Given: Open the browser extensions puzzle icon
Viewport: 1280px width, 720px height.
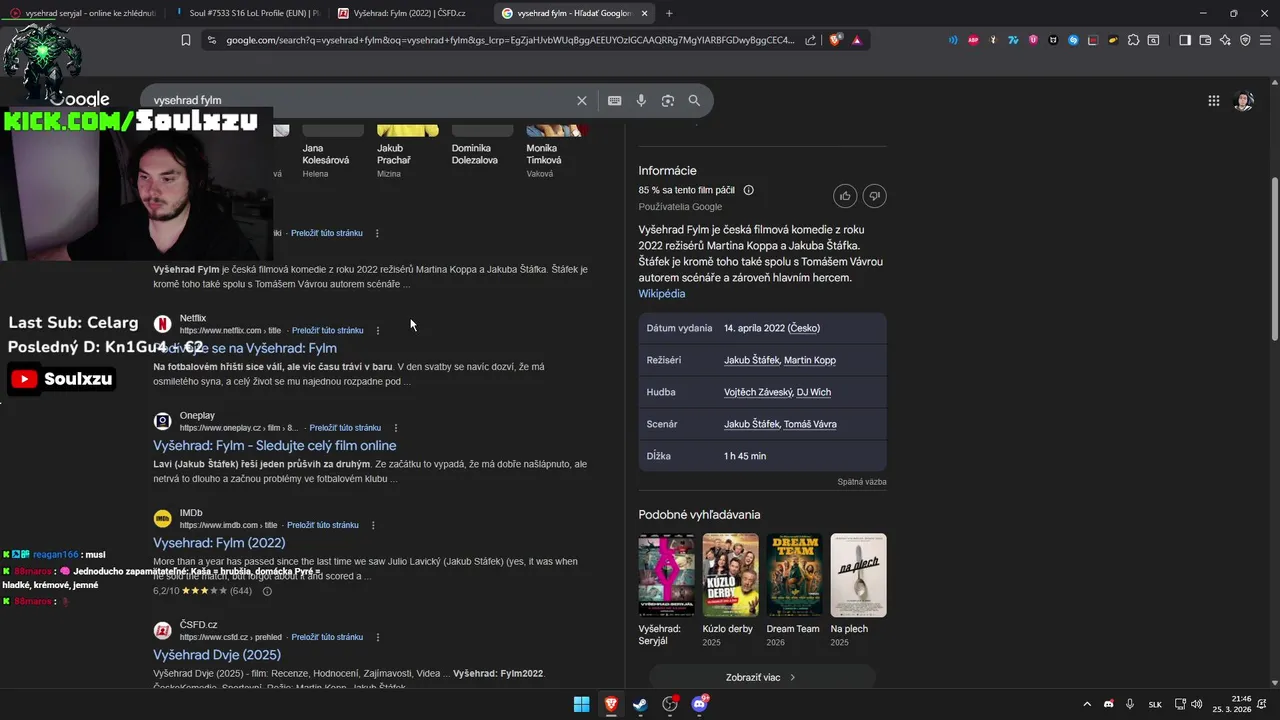Looking at the screenshot, I should 1133,40.
